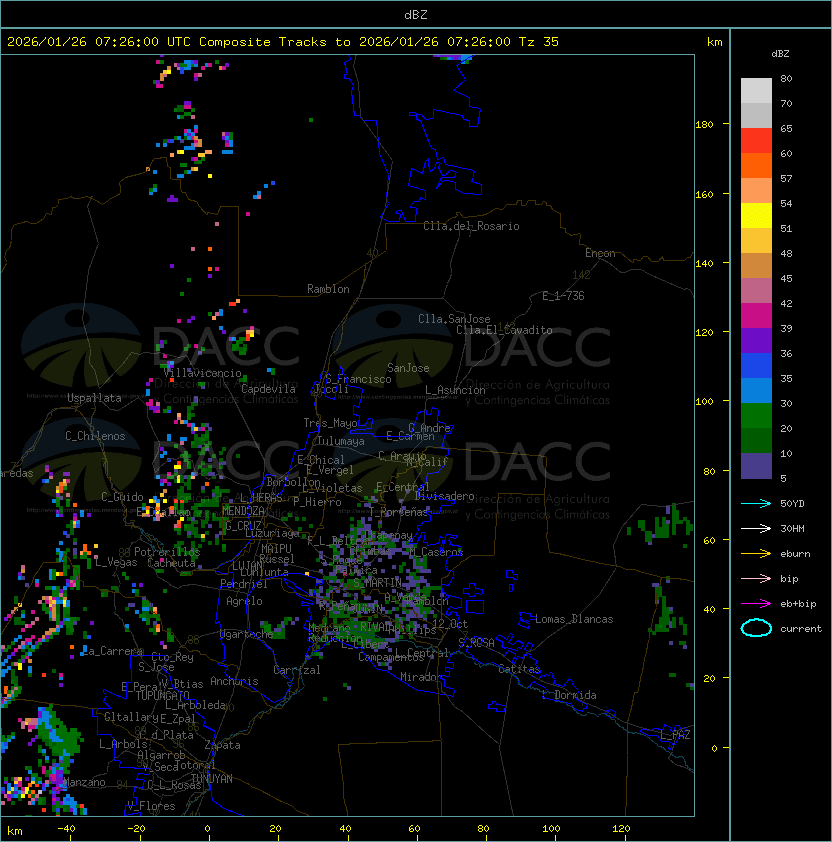Click the cyan current ellipse legend icon

pyautogui.click(x=756, y=628)
